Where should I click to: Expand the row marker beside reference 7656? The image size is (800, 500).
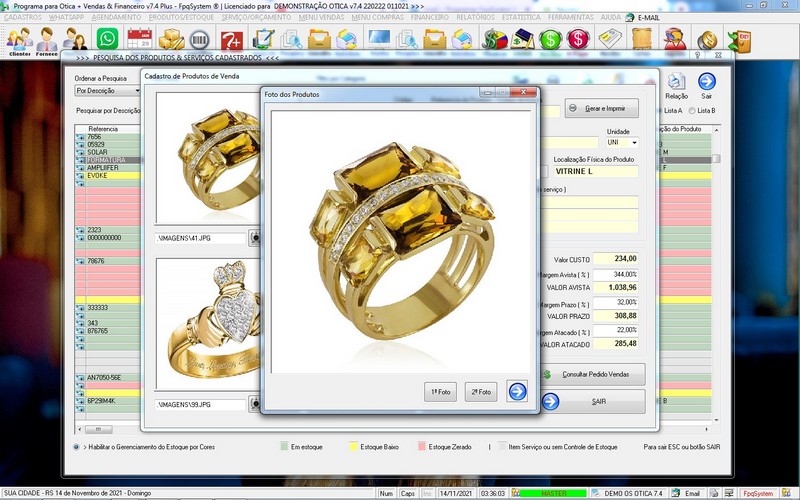pyautogui.click(x=81, y=137)
